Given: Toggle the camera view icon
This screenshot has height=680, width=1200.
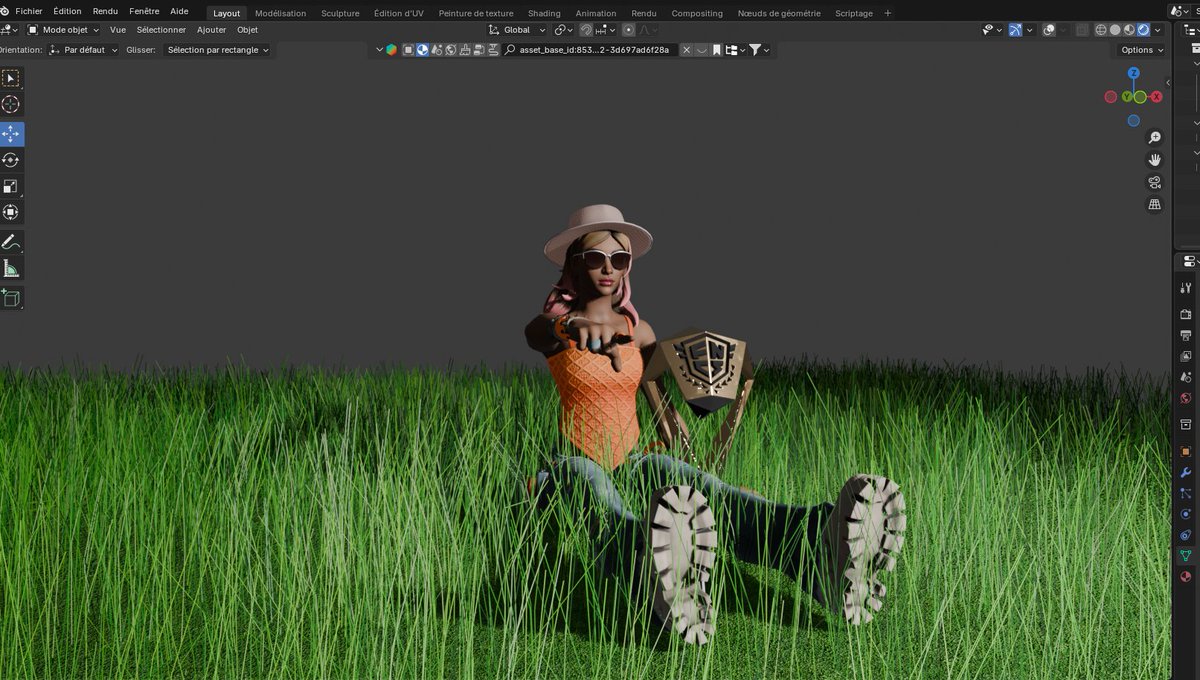Looking at the screenshot, I should [1154, 183].
